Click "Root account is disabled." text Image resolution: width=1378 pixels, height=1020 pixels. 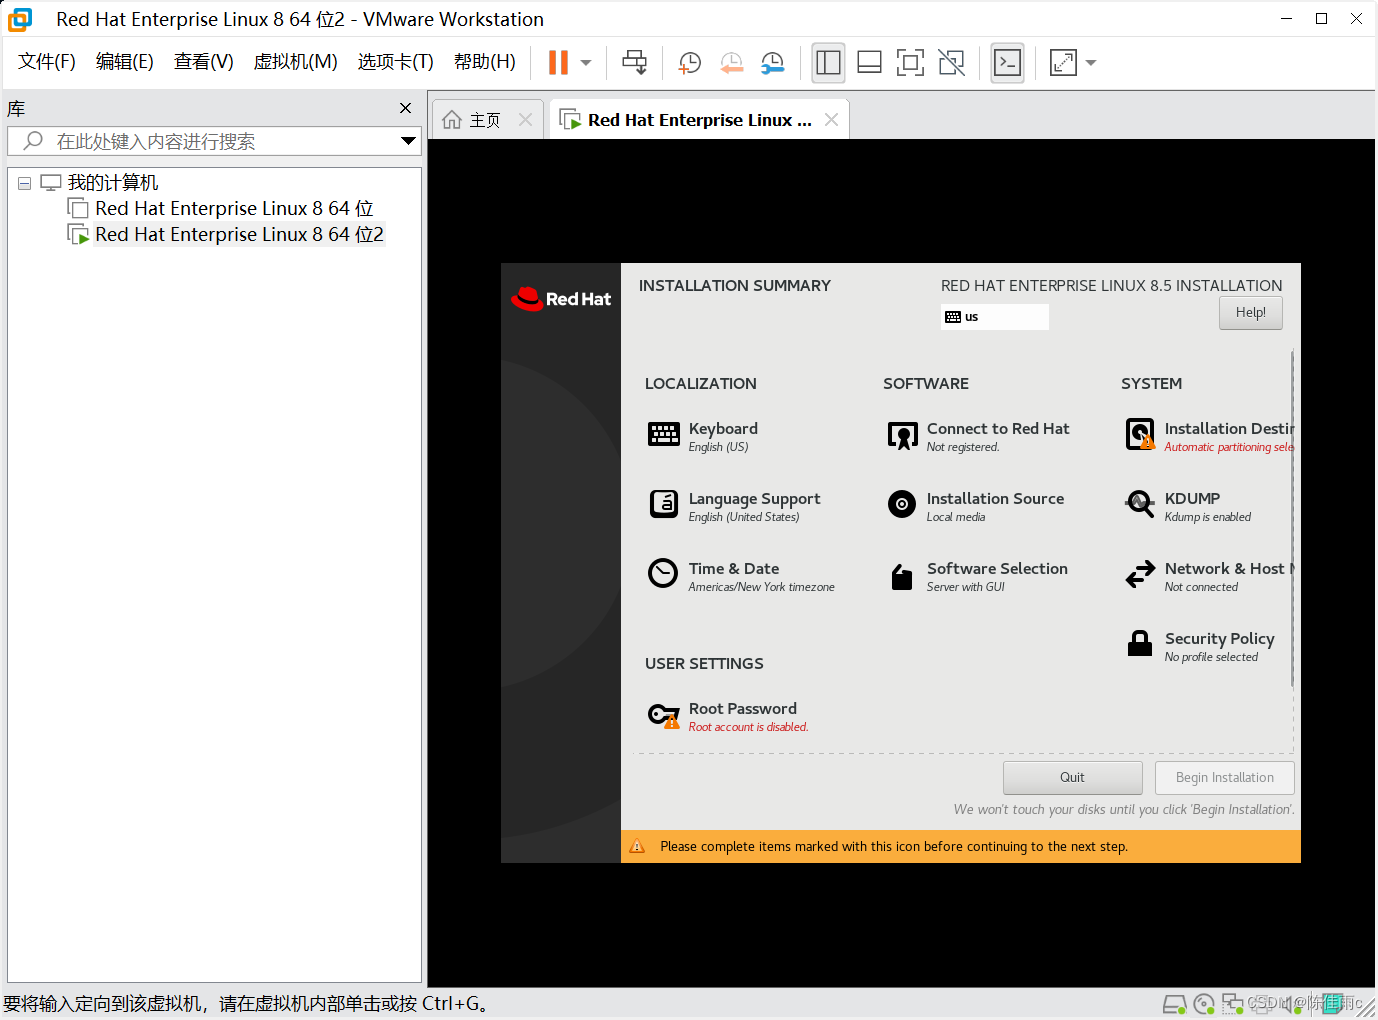pyautogui.click(x=748, y=727)
